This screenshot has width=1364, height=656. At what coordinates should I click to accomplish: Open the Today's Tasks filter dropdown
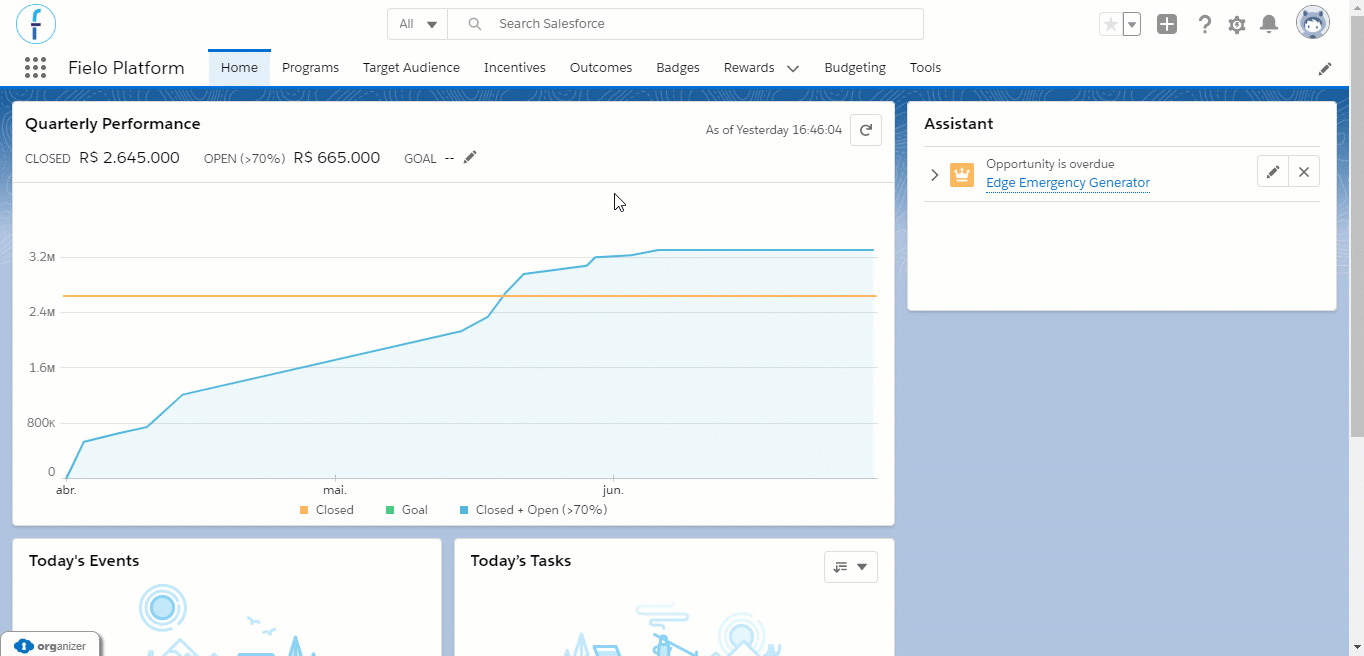point(851,567)
